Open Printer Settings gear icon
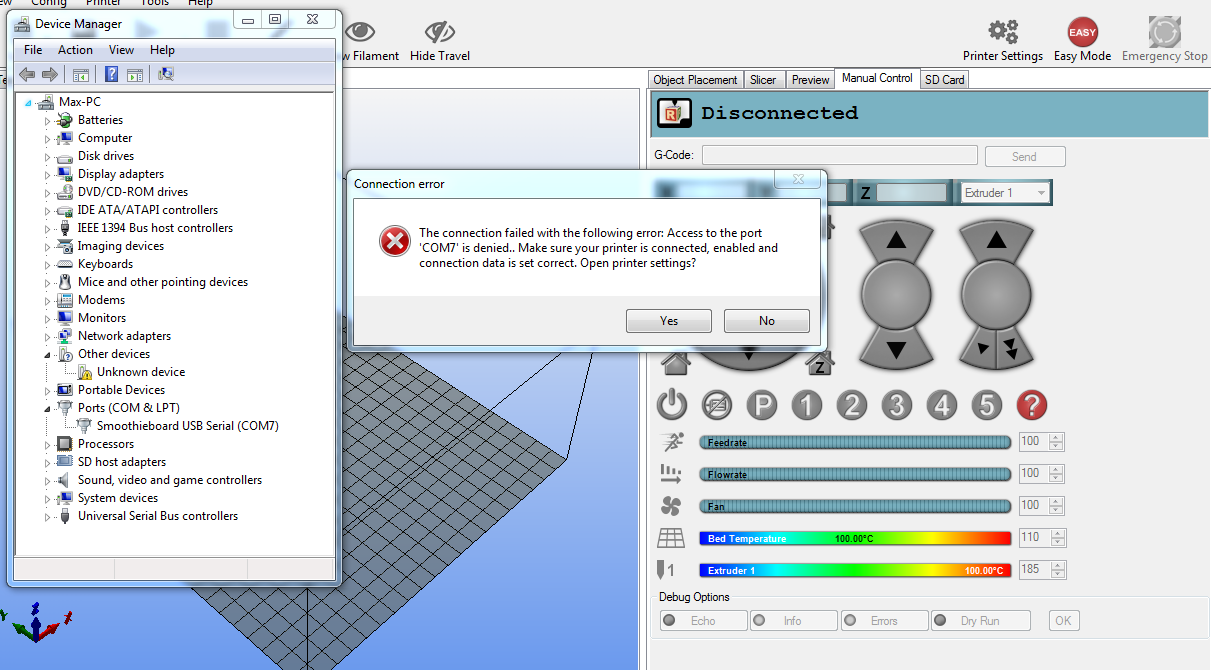 [x=1002, y=33]
